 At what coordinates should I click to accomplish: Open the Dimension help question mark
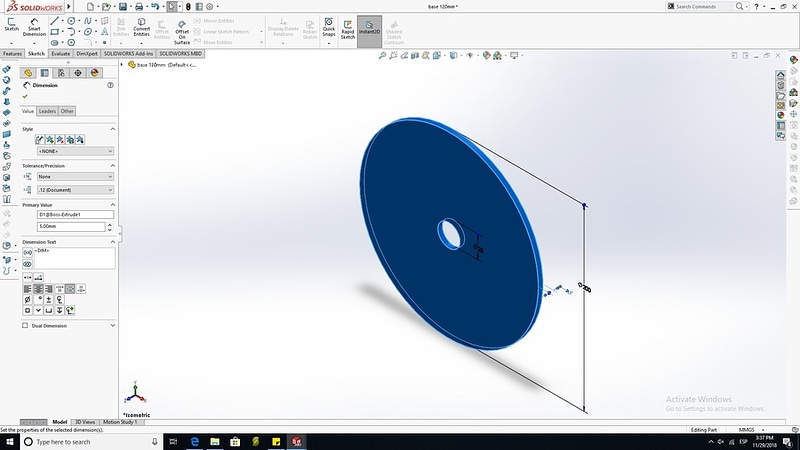tap(110, 85)
